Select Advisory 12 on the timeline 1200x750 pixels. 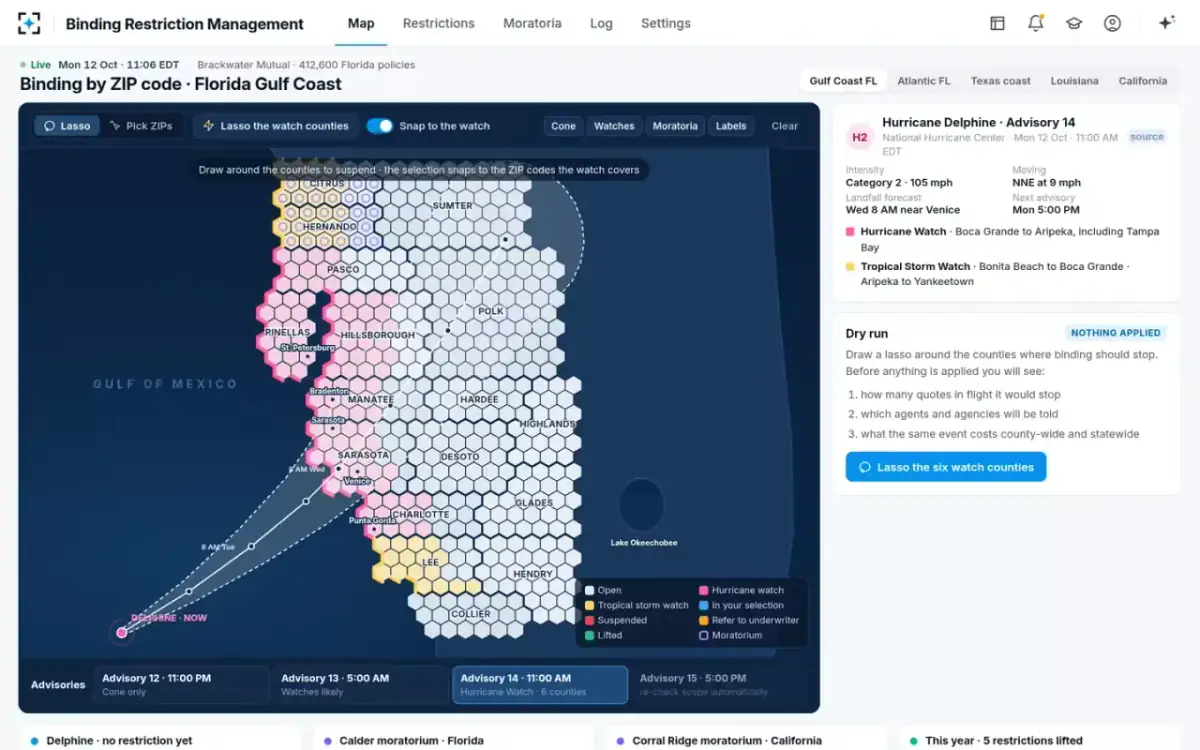click(x=181, y=685)
